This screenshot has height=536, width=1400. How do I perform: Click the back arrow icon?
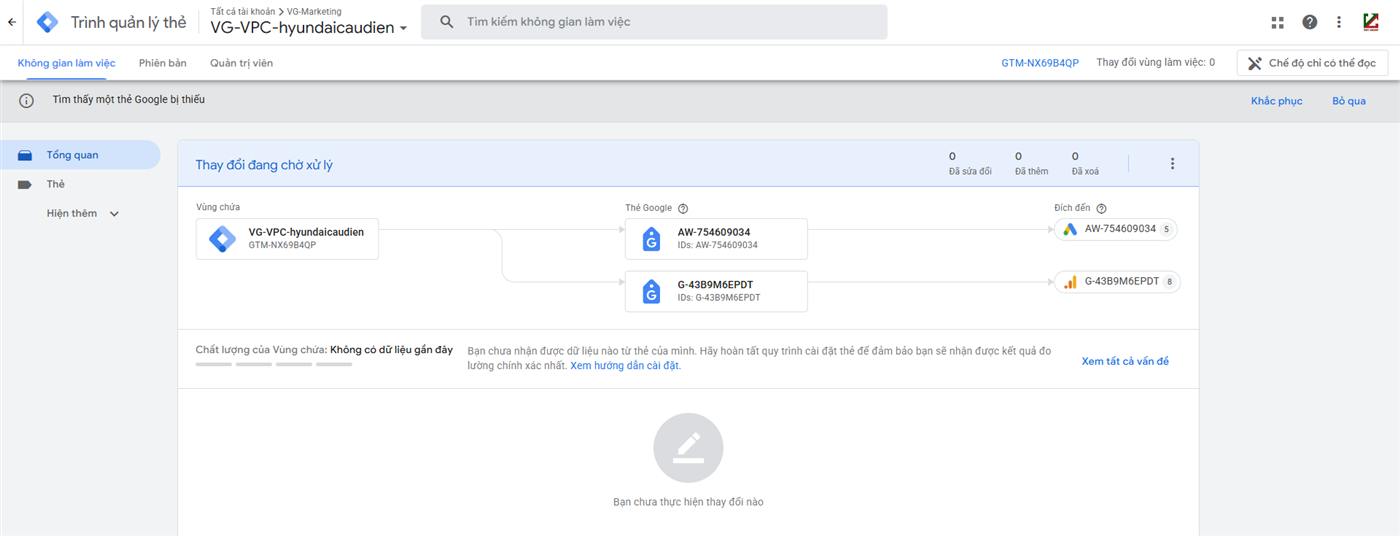coord(12,22)
